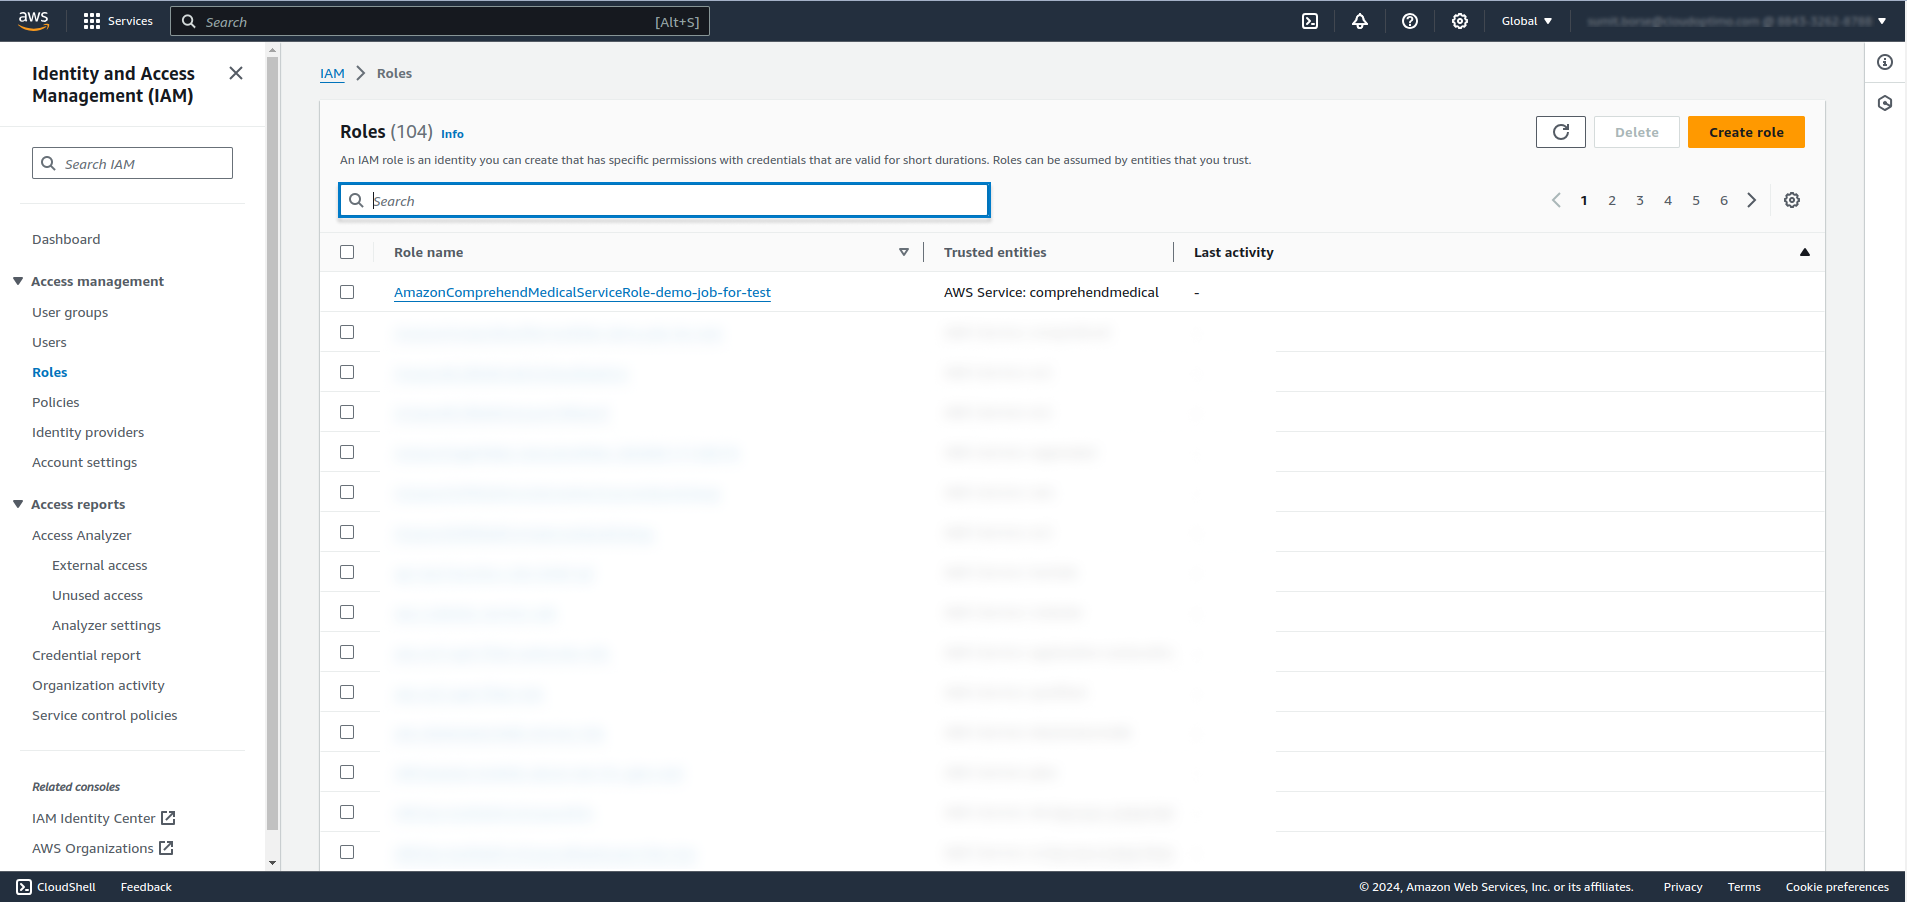
Task: Open AWS Organizations external link icon
Action: point(166,848)
